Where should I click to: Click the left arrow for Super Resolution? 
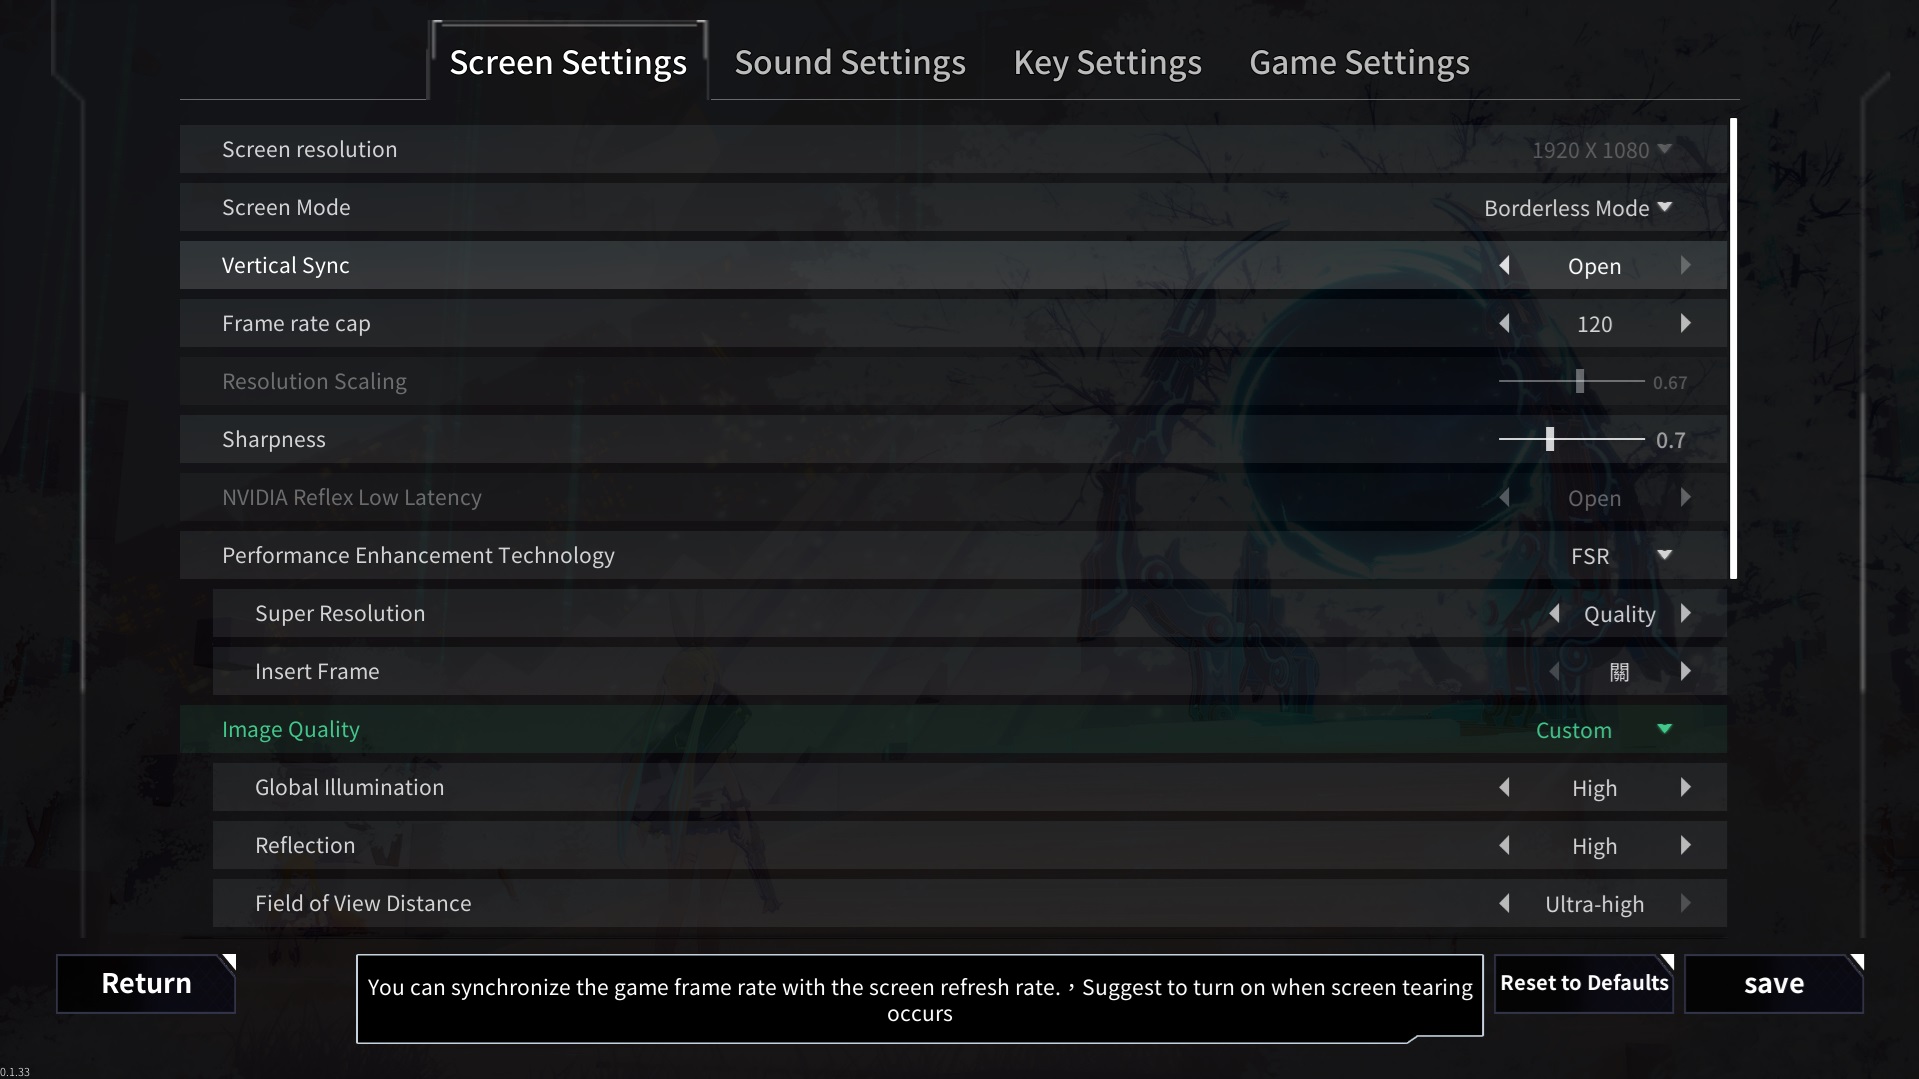pos(1554,614)
